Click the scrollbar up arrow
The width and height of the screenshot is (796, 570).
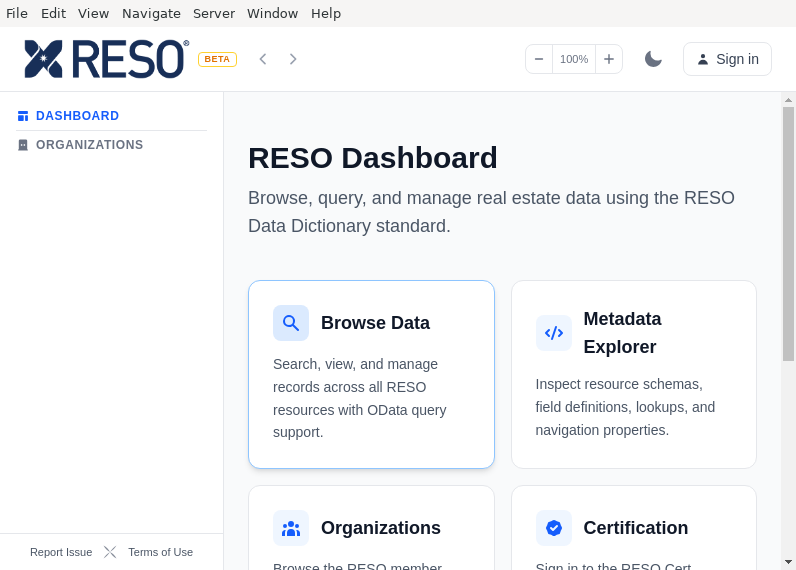pyautogui.click(x=788, y=100)
